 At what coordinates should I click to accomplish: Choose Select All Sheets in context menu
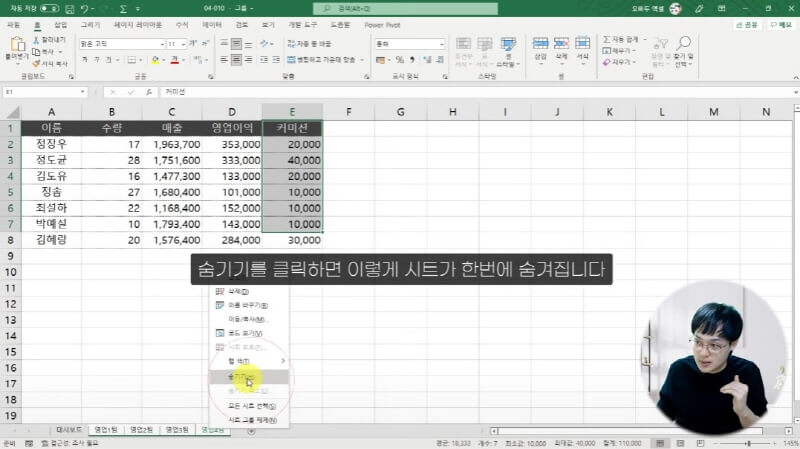click(x=249, y=406)
